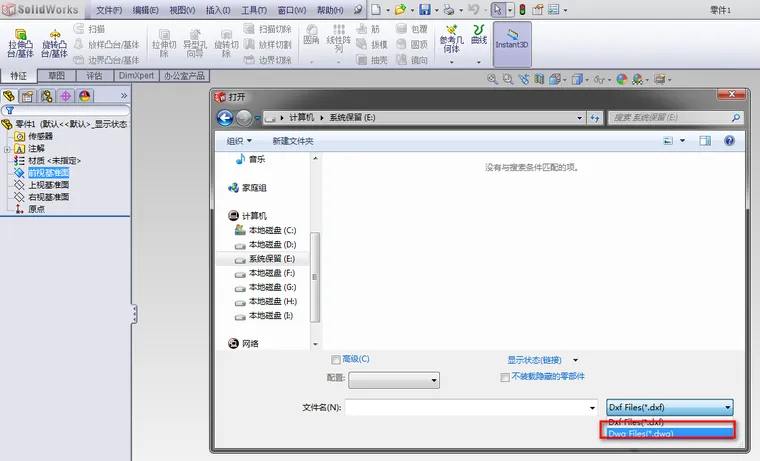
Task: Switch to the 草图 tab
Action: [57, 76]
